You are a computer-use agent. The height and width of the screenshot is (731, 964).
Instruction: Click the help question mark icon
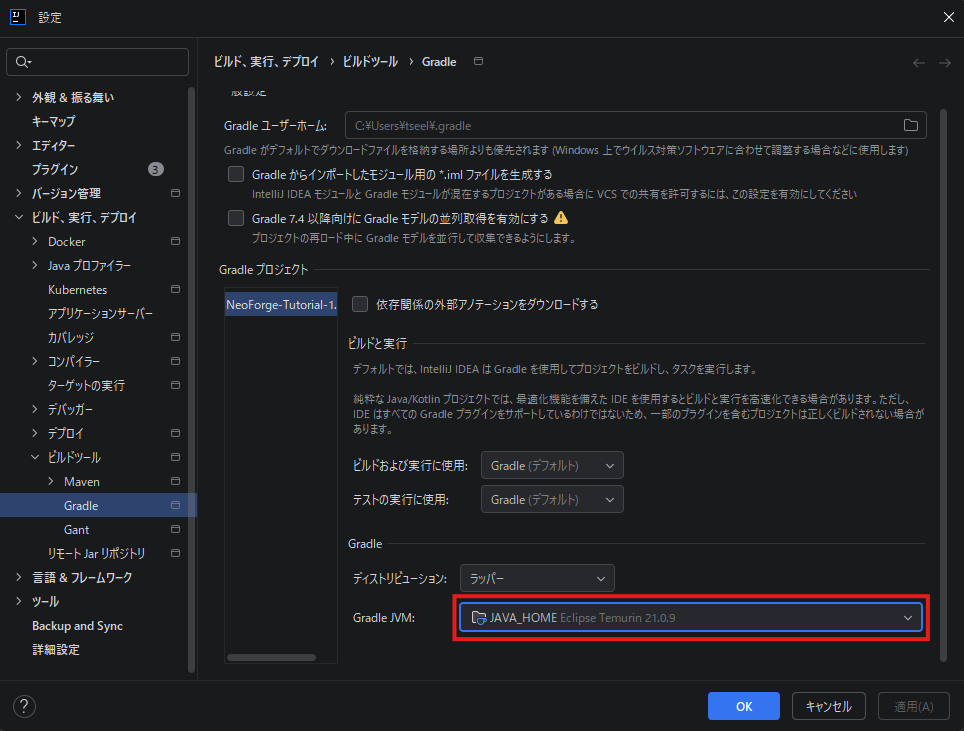coord(24,706)
